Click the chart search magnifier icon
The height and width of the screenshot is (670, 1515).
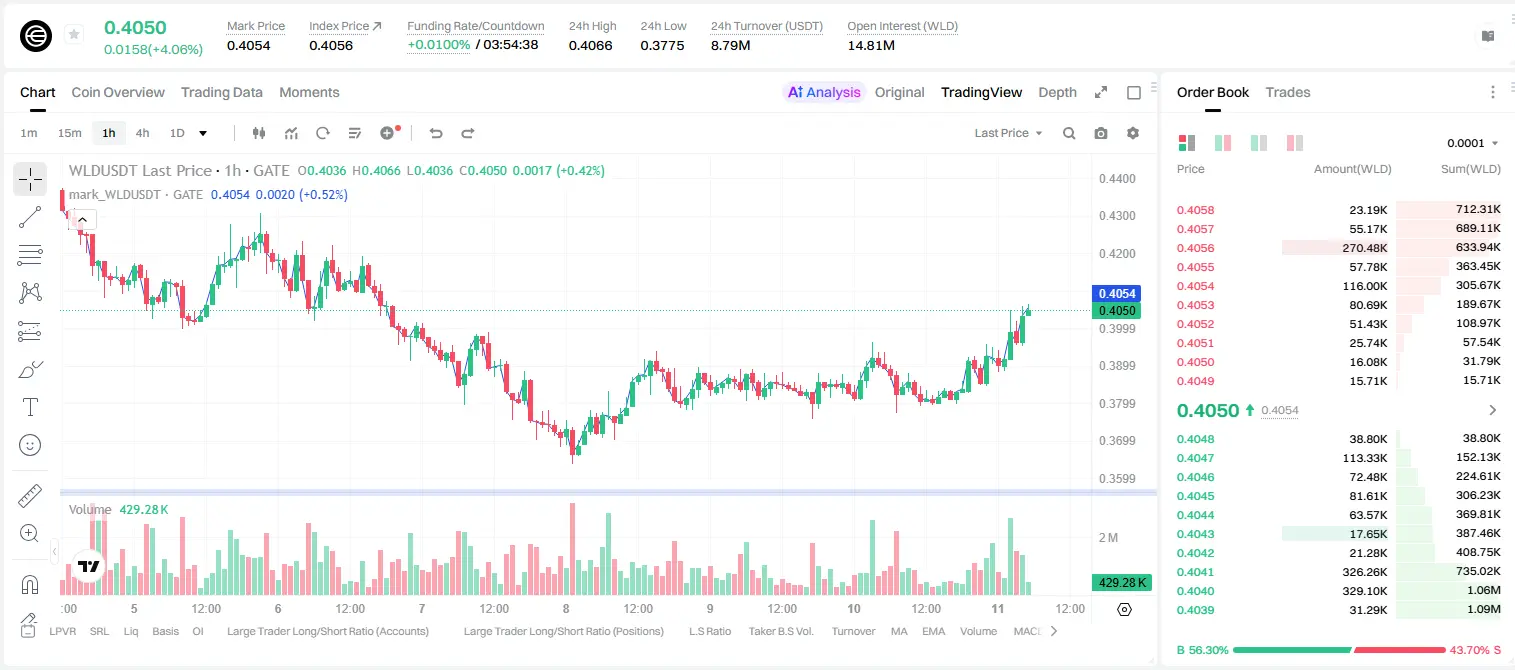[1069, 133]
